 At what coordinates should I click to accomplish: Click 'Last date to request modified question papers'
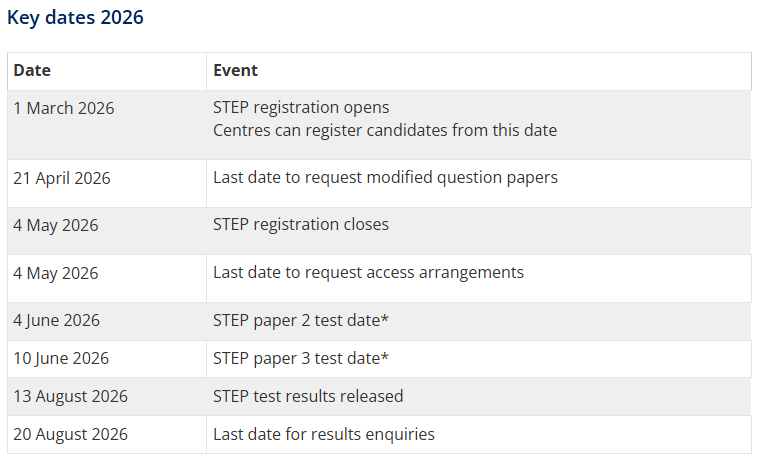coord(385,177)
